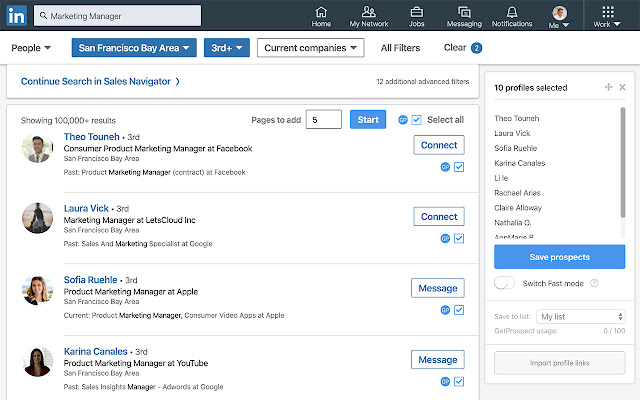Expand the People filter dropdown
640x400 pixels.
point(32,47)
